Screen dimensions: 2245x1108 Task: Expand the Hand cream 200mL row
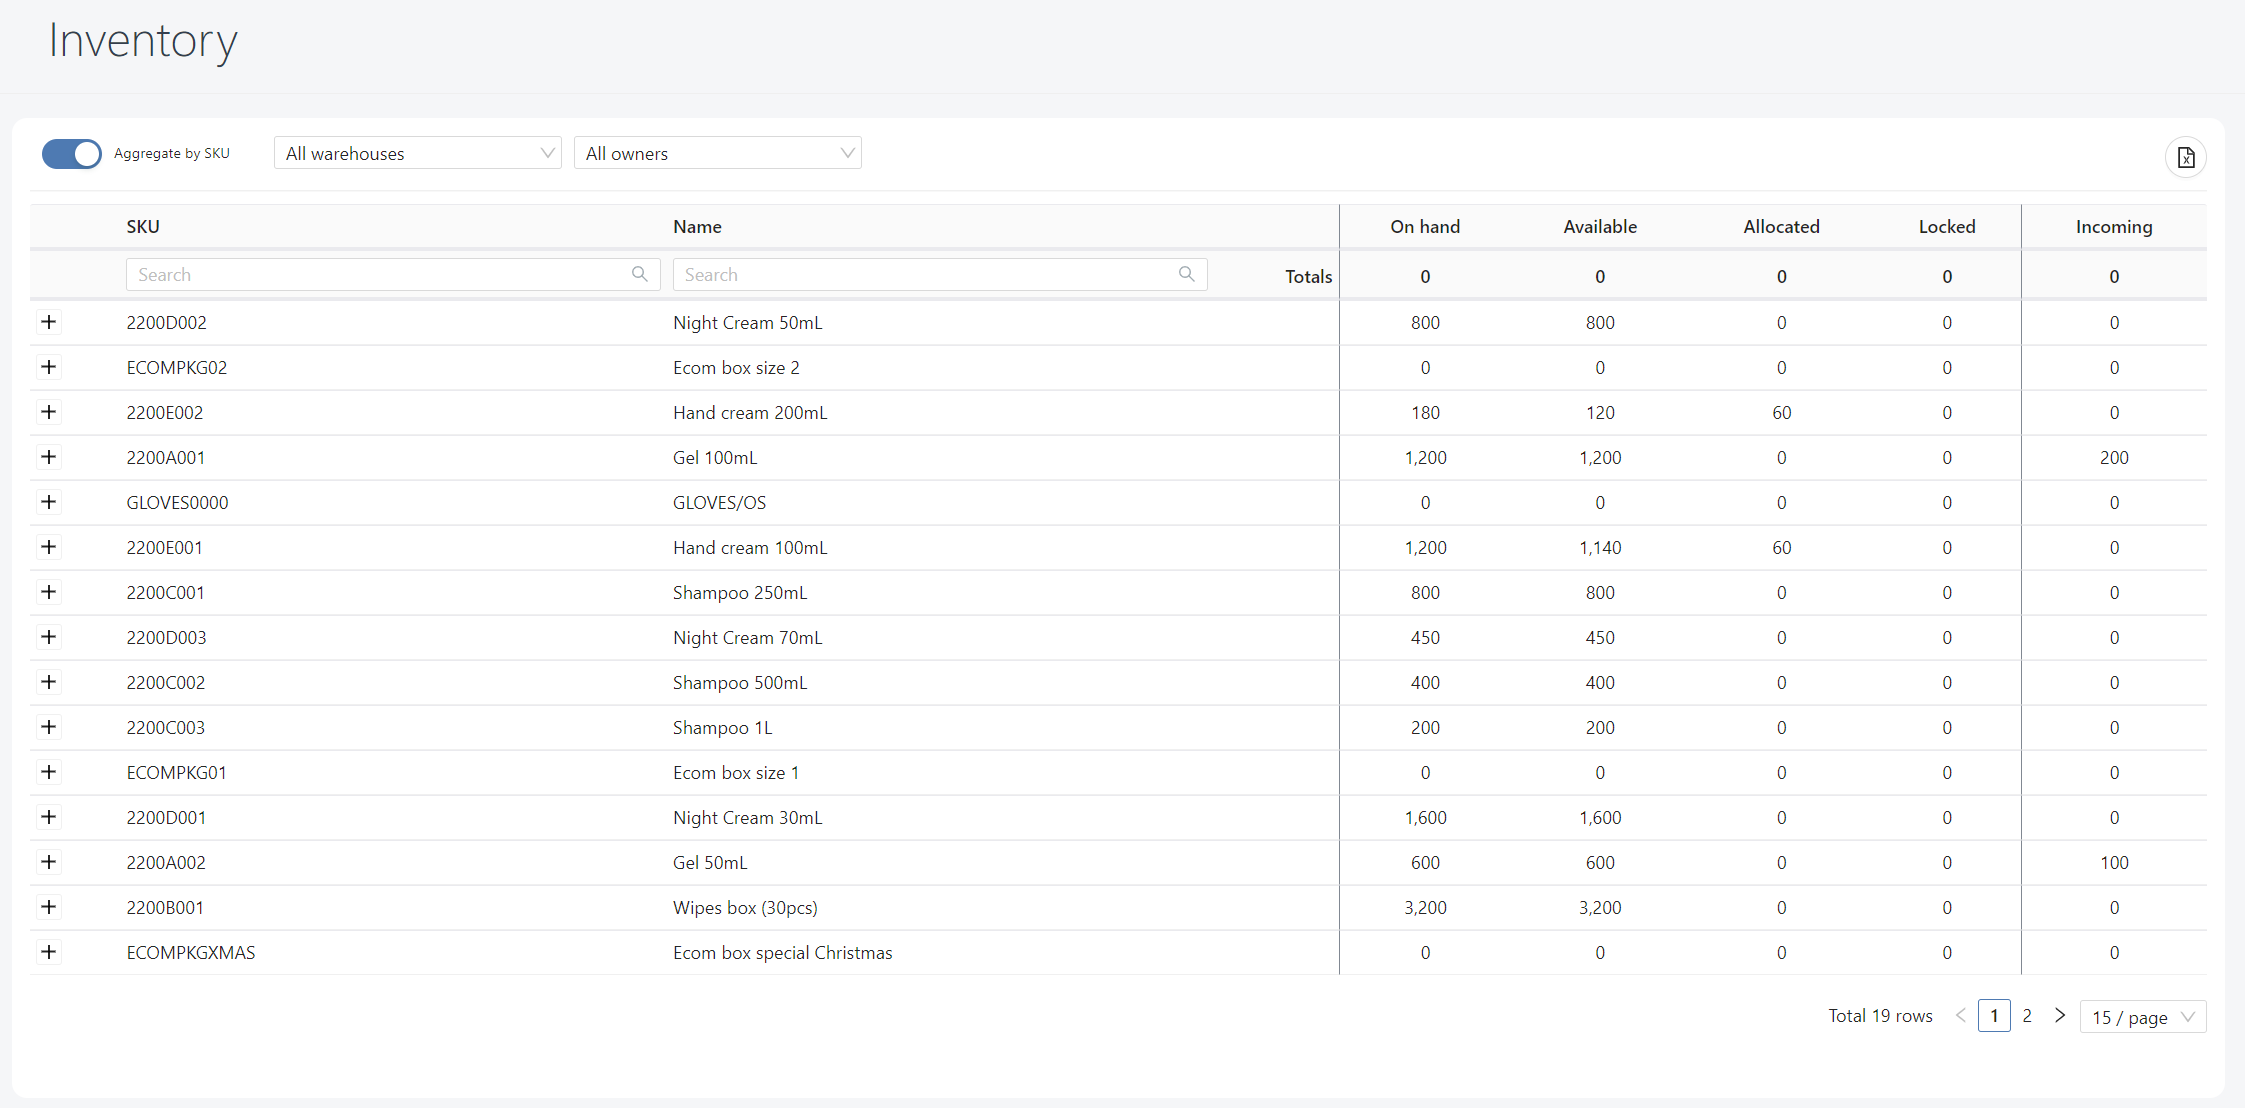coord(48,412)
